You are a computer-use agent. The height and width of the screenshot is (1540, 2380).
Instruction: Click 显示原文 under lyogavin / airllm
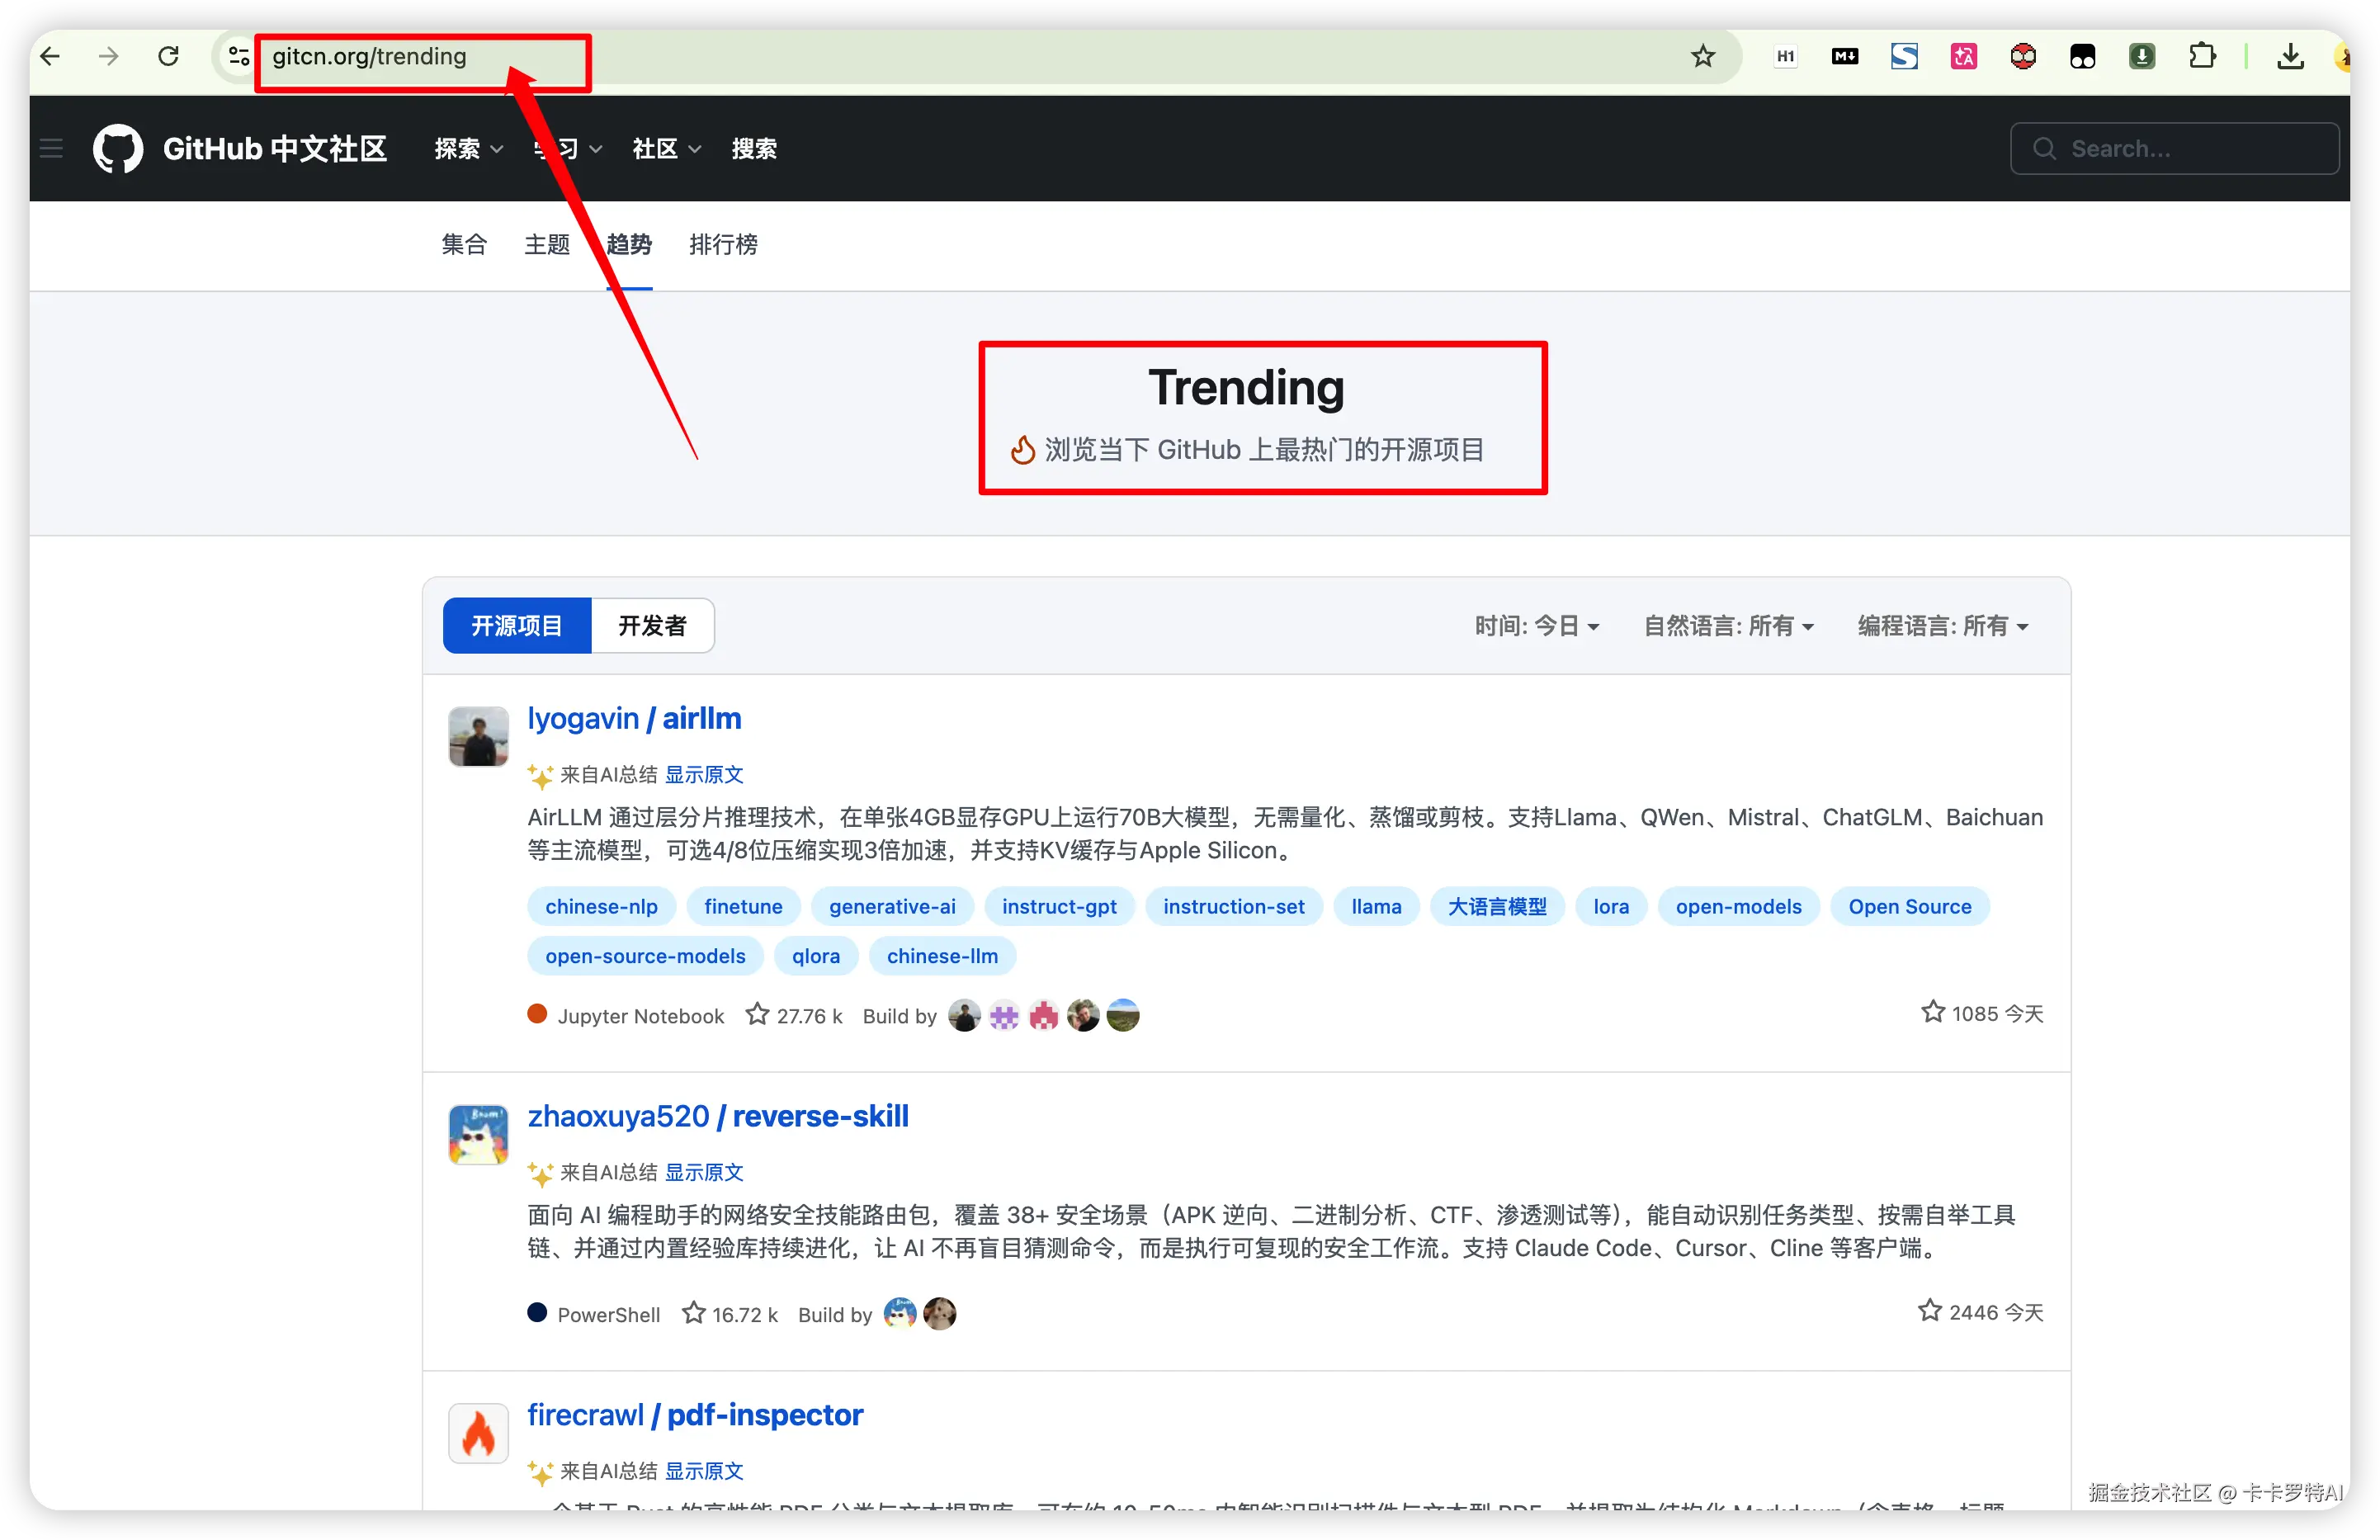pyautogui.click(x=704, y=775)
